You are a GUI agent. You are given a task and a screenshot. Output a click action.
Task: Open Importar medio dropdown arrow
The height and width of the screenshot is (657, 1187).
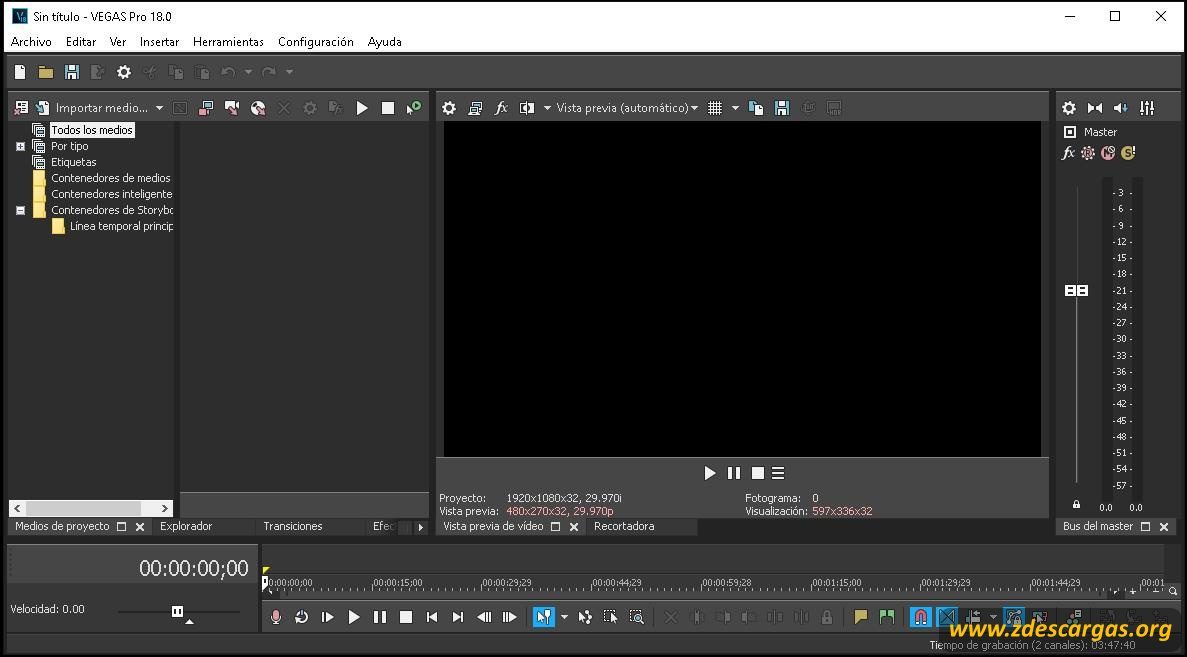pos(159,108)
